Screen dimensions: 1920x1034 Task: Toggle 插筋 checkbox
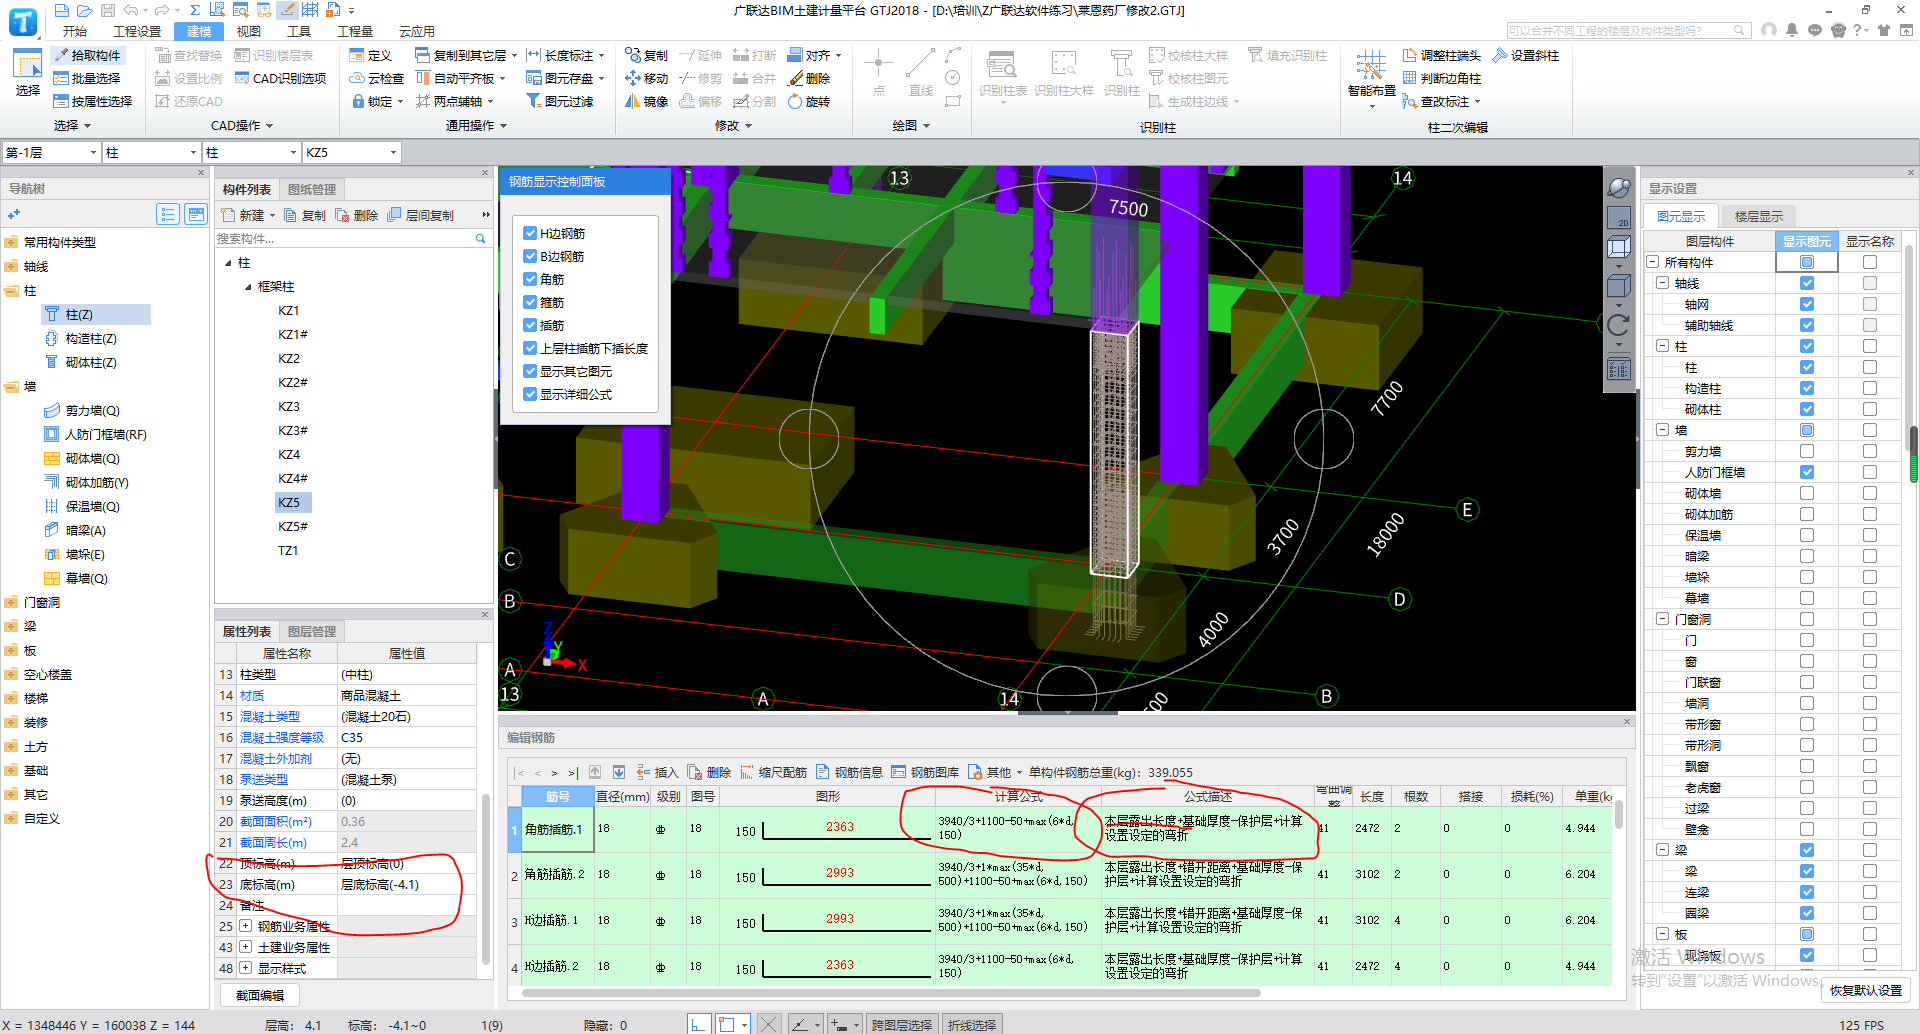(531, 325)
